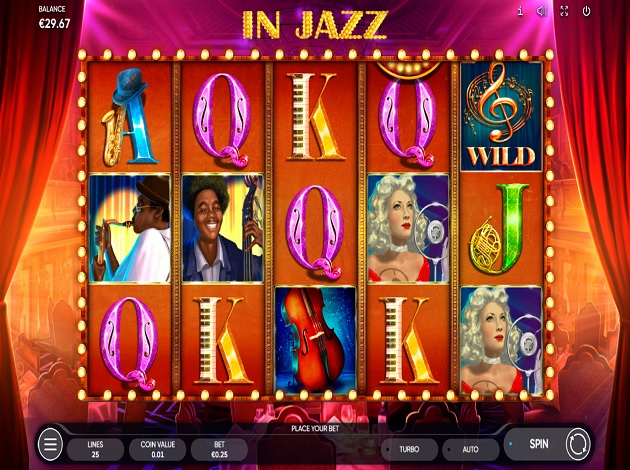Toggle Turbo mode
Screen dimensions: 630x470
(409, 450)
